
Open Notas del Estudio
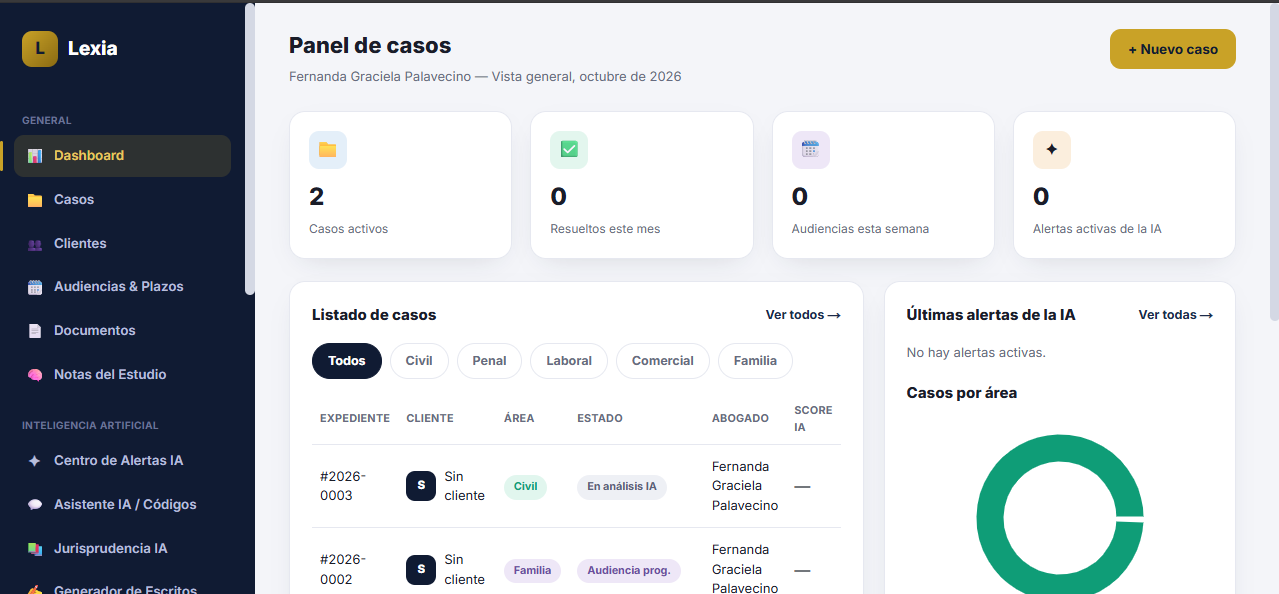(x=122, y=375)
